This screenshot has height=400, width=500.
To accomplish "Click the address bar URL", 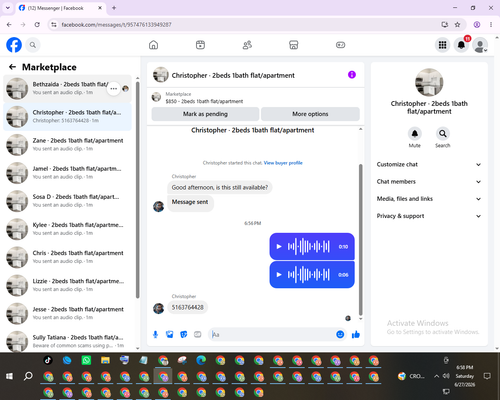I will pos(116,25).
